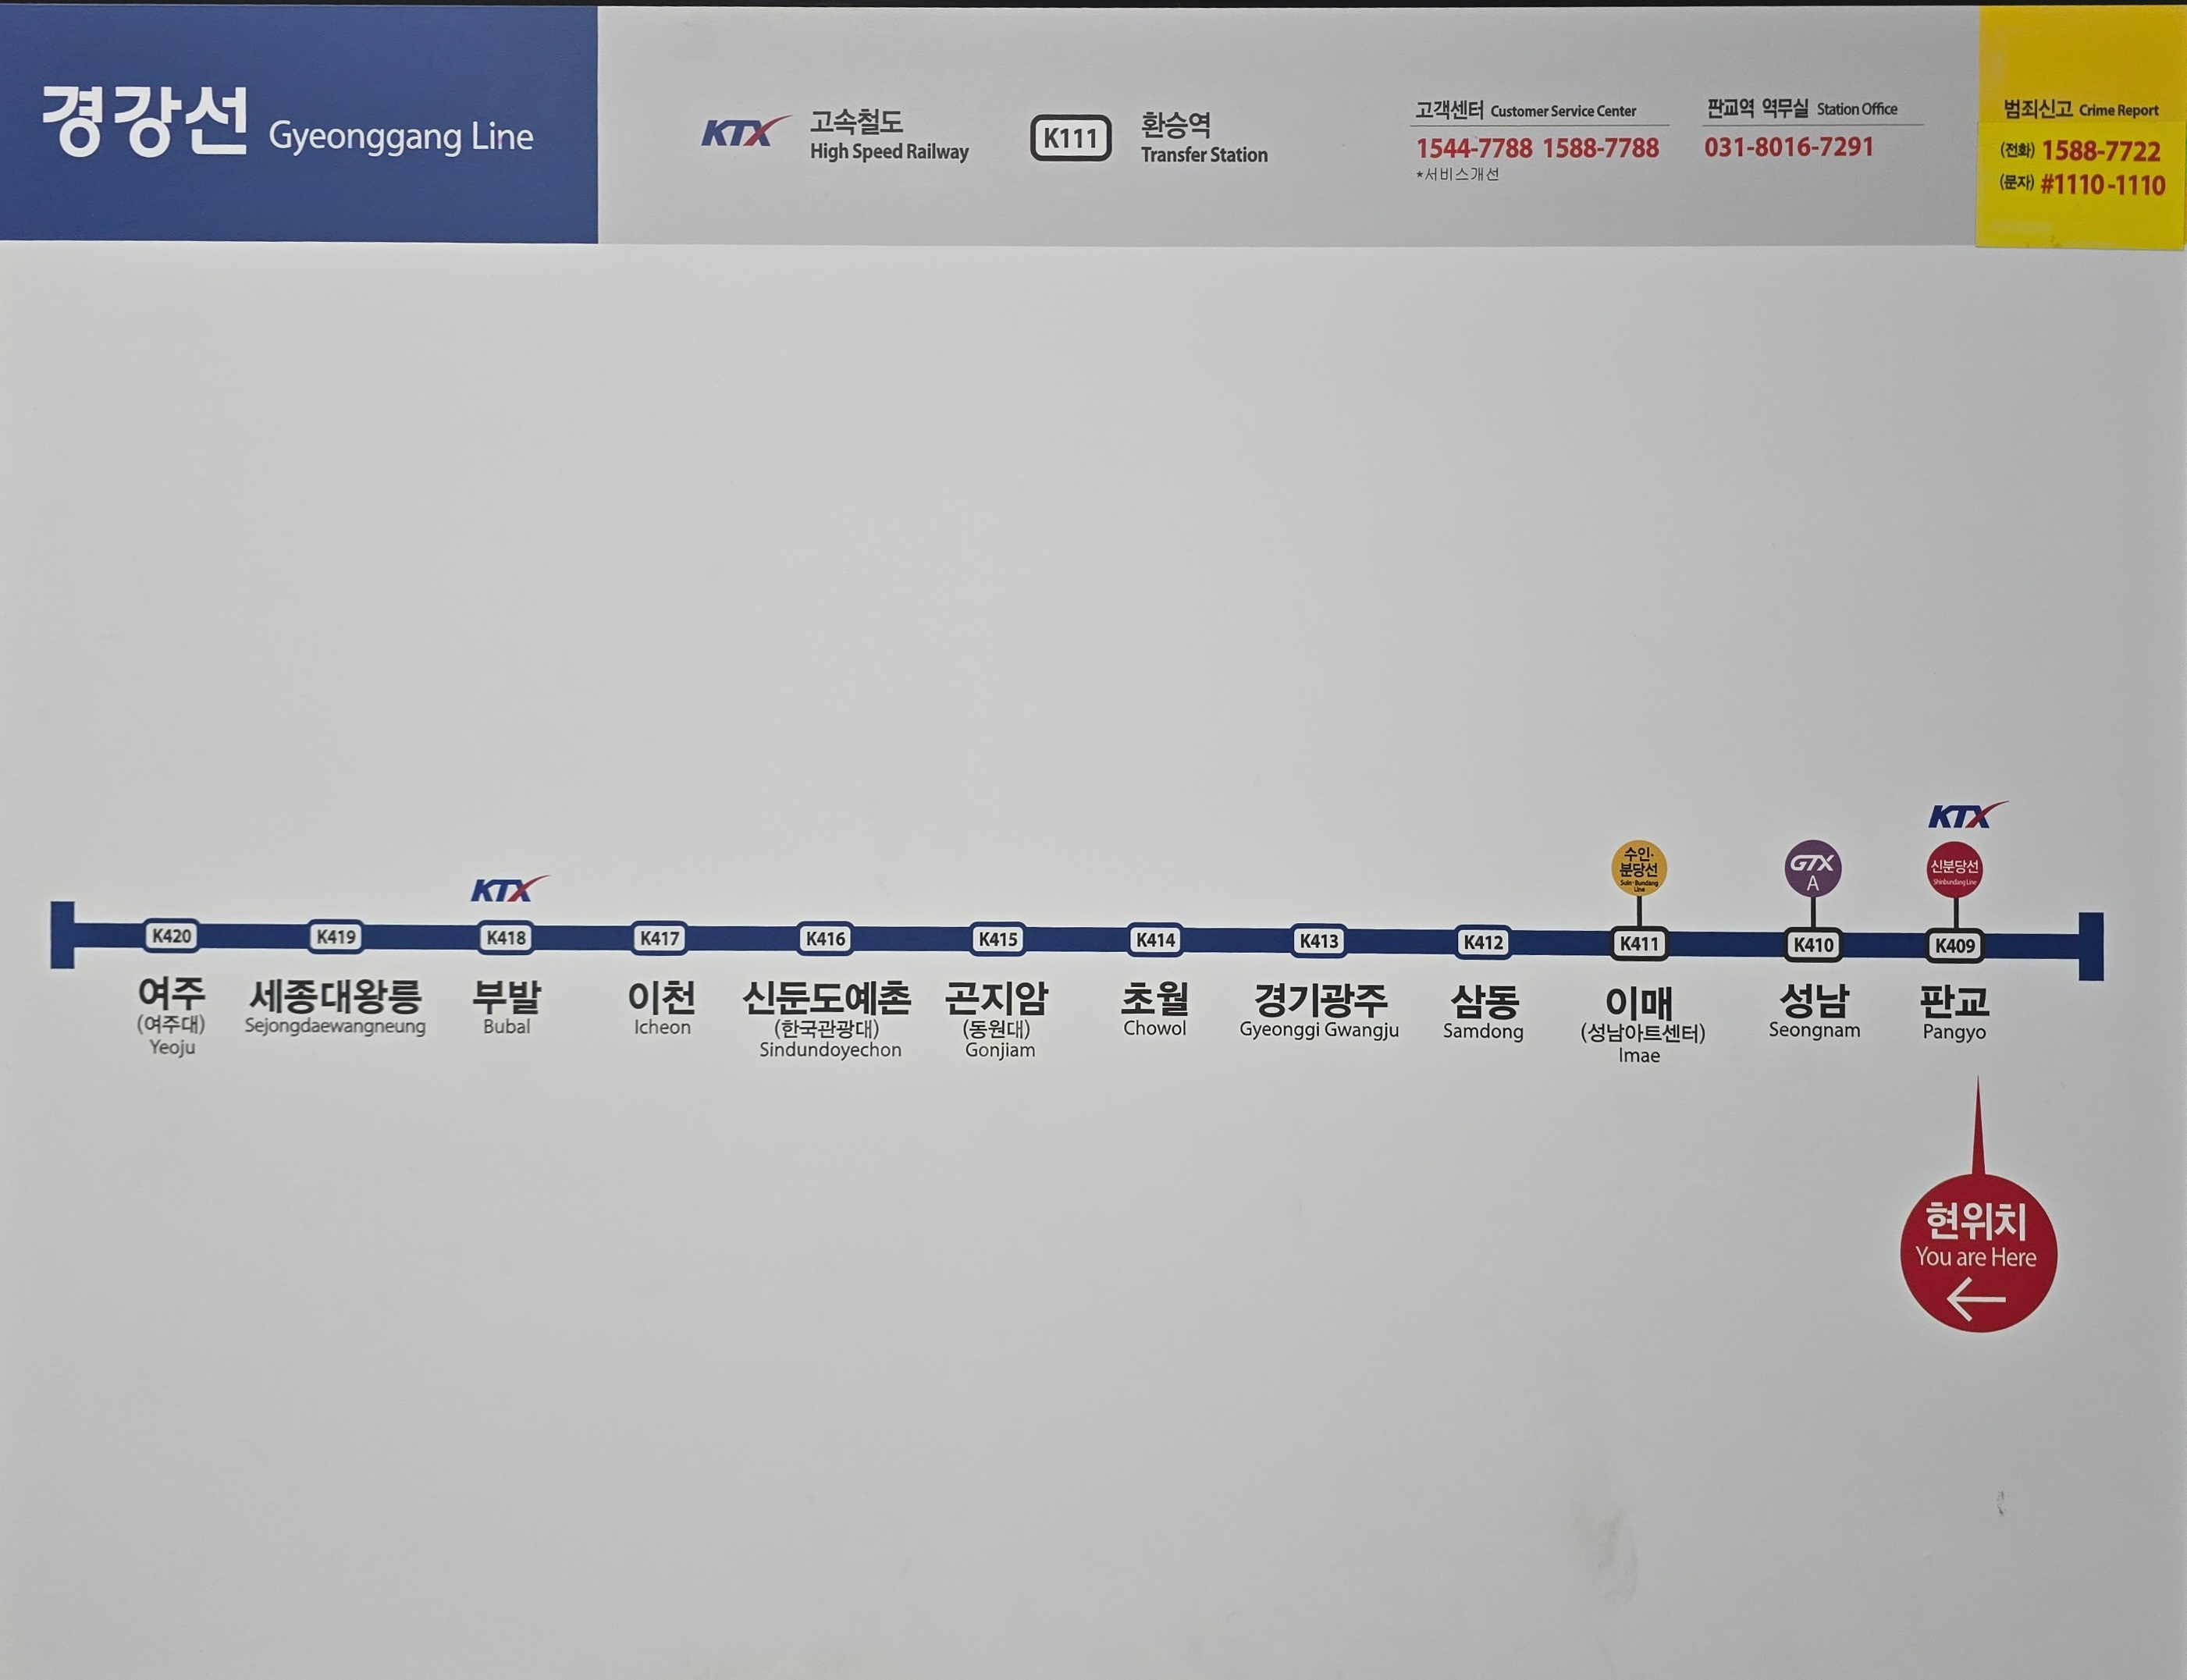The image size is (2187, 1680).
Task: Click the Gonjiam station label
Action: (997, 1000)
